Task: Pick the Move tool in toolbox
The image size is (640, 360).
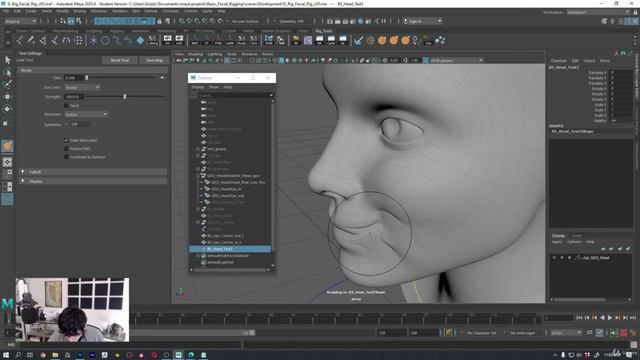Action: 7,97
